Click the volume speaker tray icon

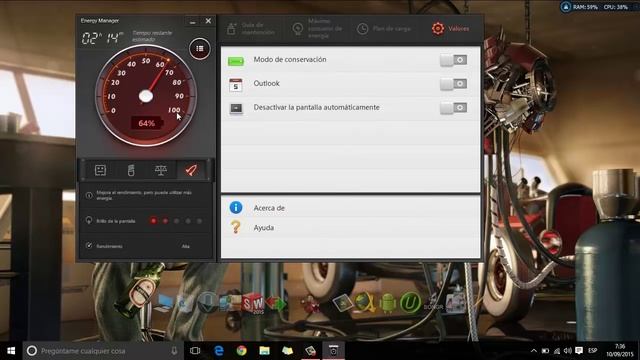point(568,351)
